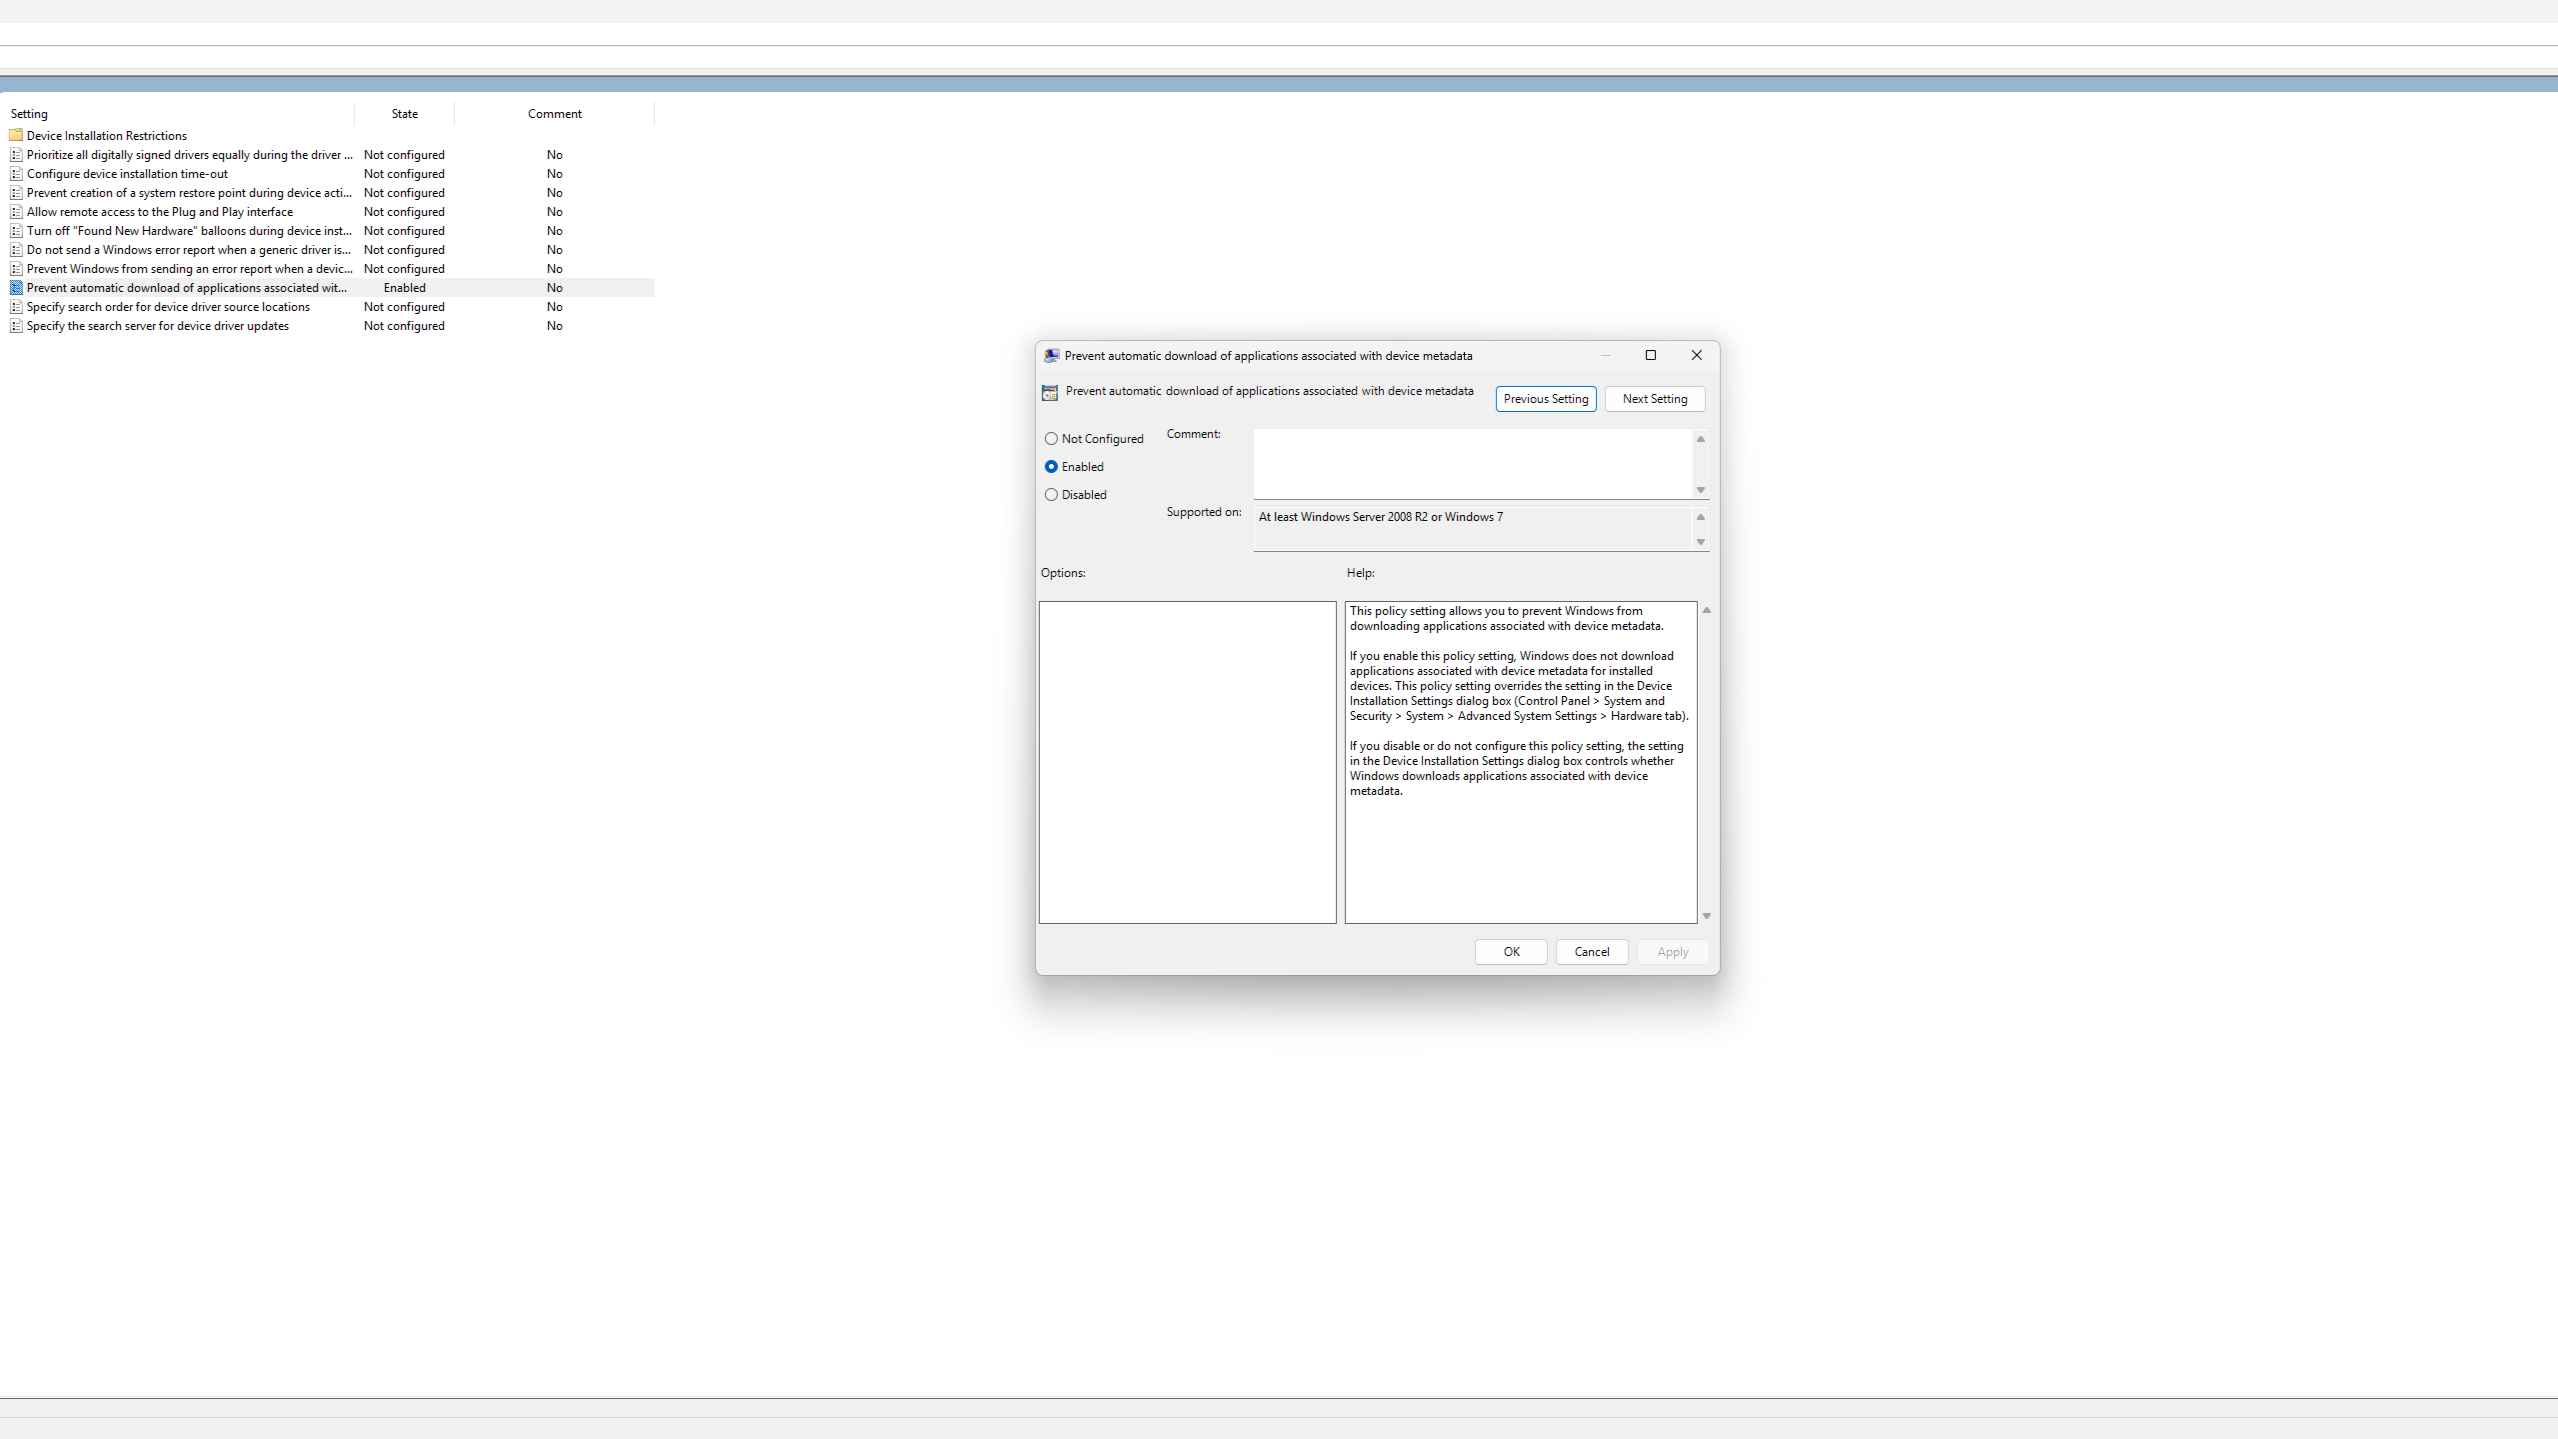
Task: Sort by the Comment column header
Action: click(x=555, y=114)
